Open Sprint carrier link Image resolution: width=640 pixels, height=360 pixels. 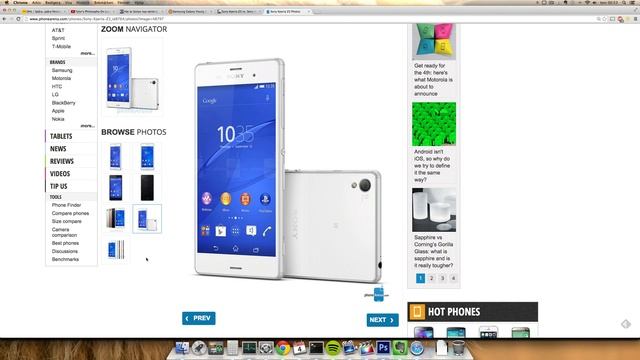58,38
